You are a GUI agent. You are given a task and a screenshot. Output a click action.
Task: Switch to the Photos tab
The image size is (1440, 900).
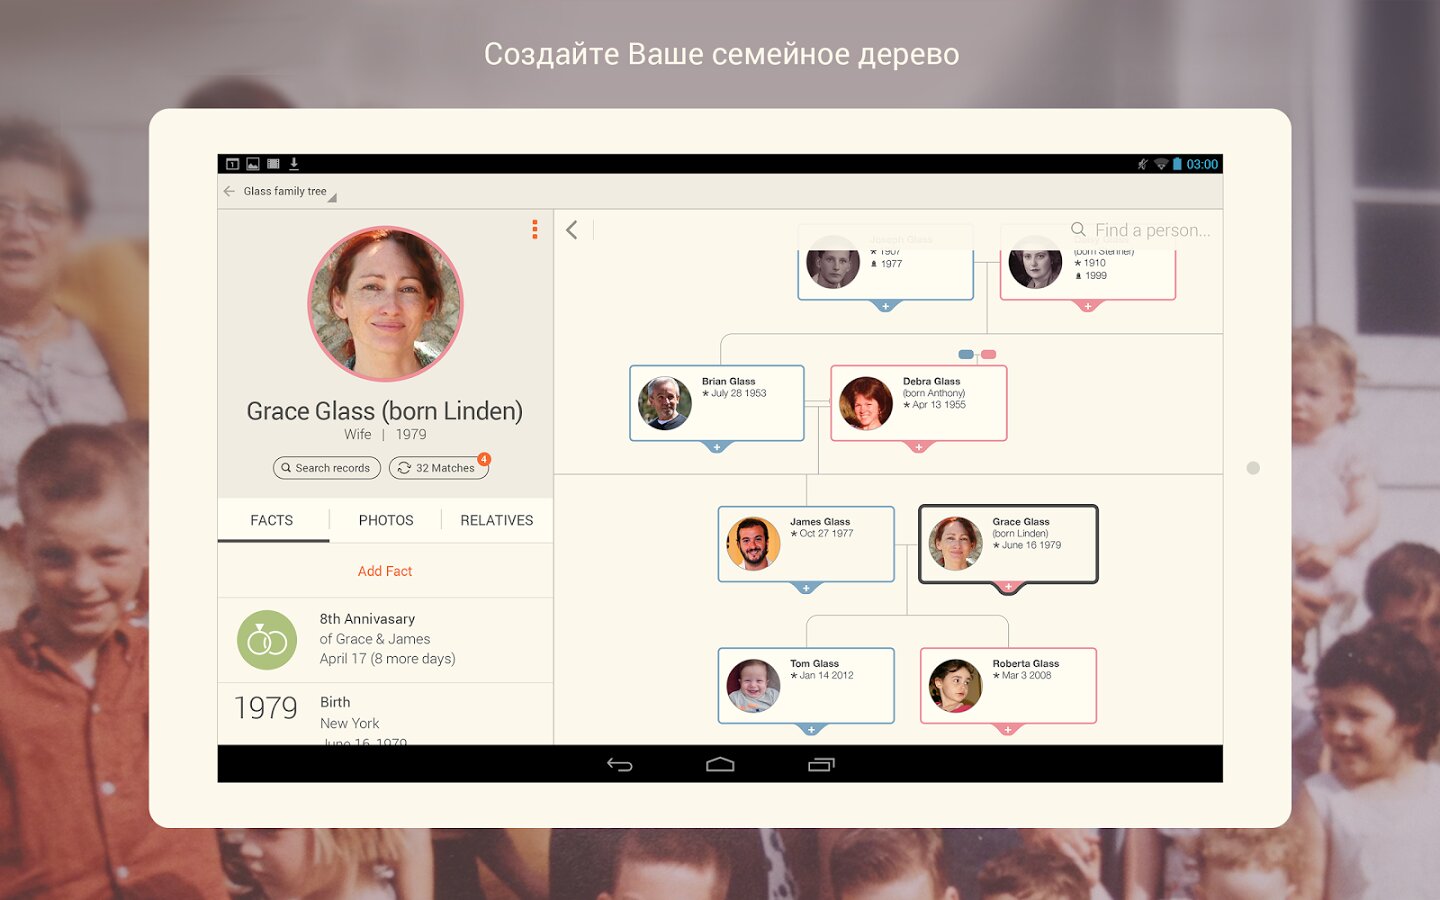[x=386, y=520]
